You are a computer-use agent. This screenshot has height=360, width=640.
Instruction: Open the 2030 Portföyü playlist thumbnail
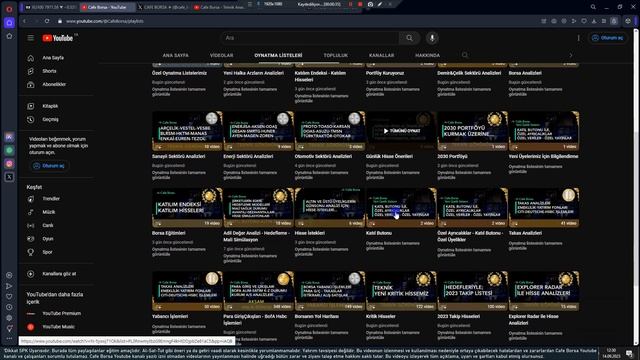coord(473,131)
